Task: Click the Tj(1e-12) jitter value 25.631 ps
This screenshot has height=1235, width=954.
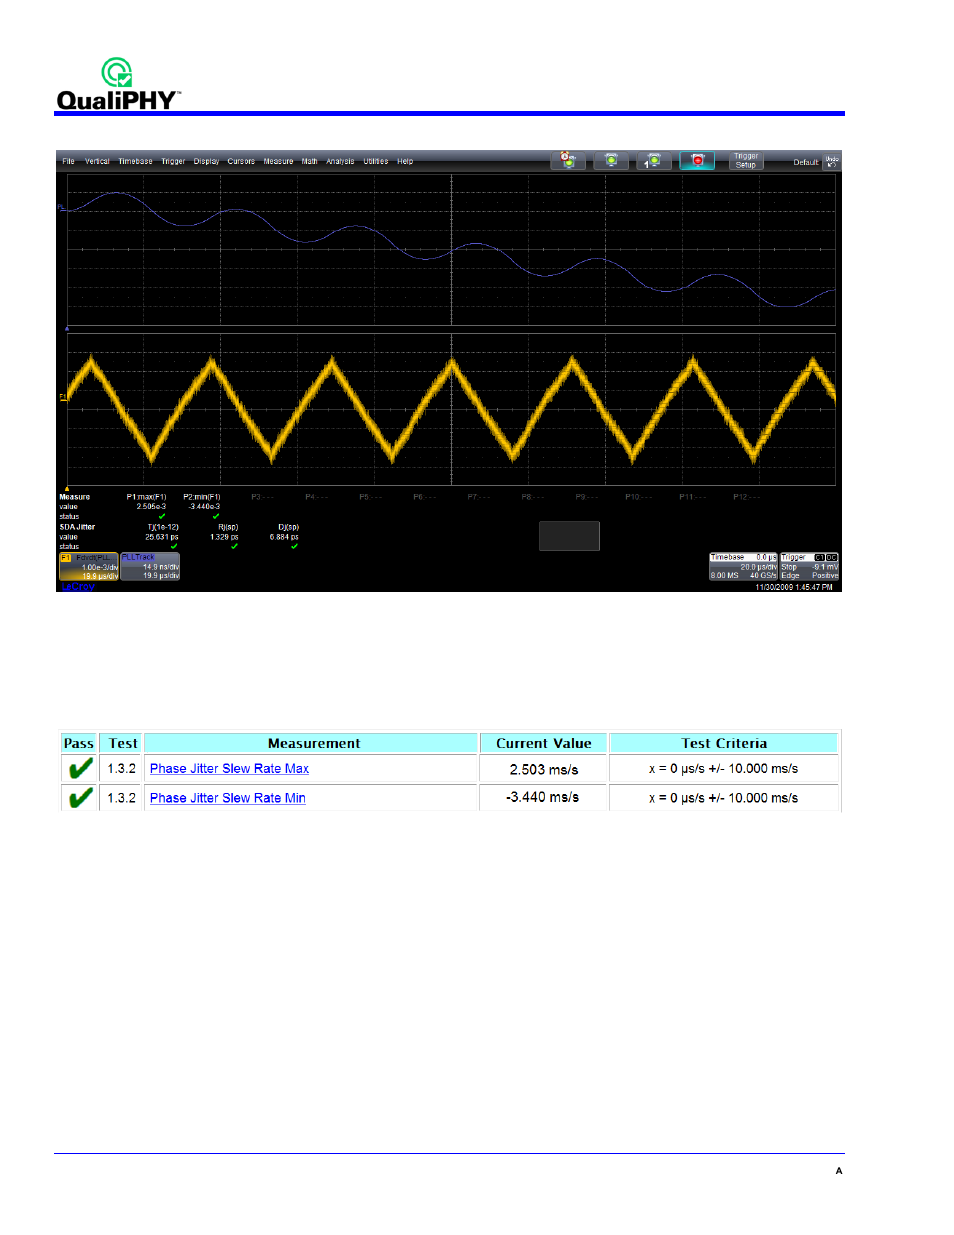Action: click(x=161, y=537)
